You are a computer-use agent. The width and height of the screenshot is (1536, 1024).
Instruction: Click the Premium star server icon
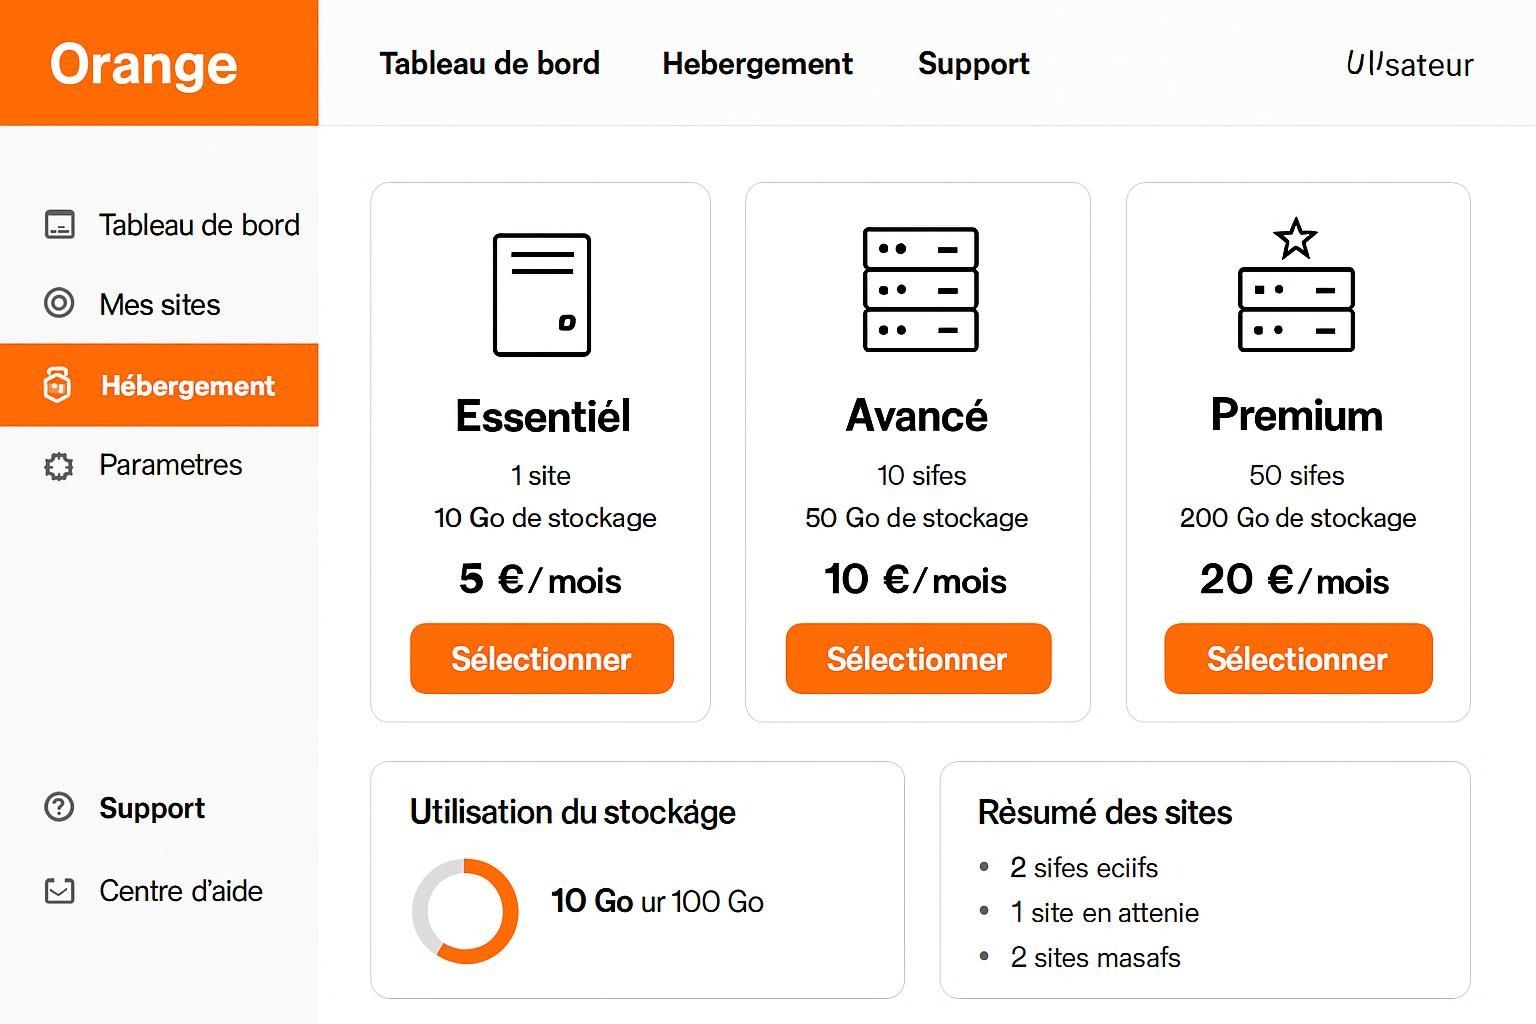click(1297, 290)
